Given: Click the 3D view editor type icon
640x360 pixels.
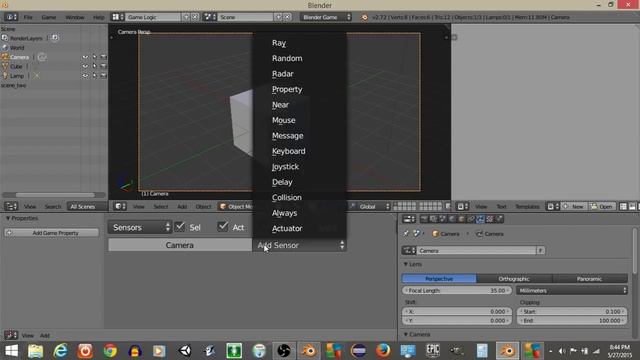Looking at the screenshot, I should coord(120,207).
